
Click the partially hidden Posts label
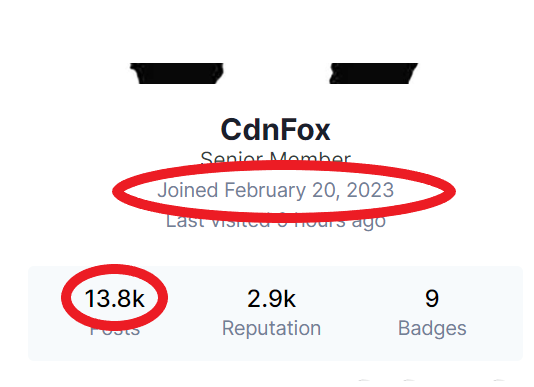click(x=115, y=330)
